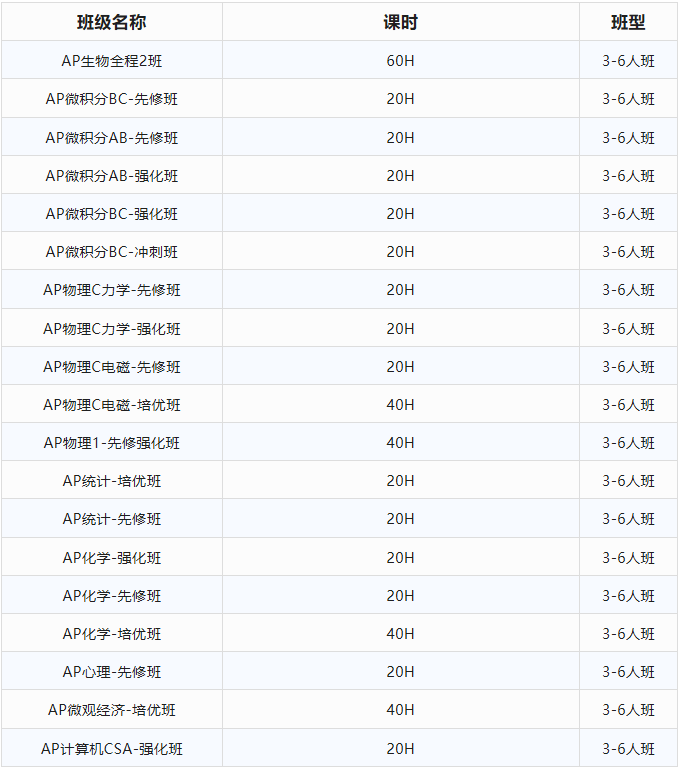The width and height of the screenshot is (680, 770).
Task: Select the AP化学-强化班 class
Action: coord(112,557)
